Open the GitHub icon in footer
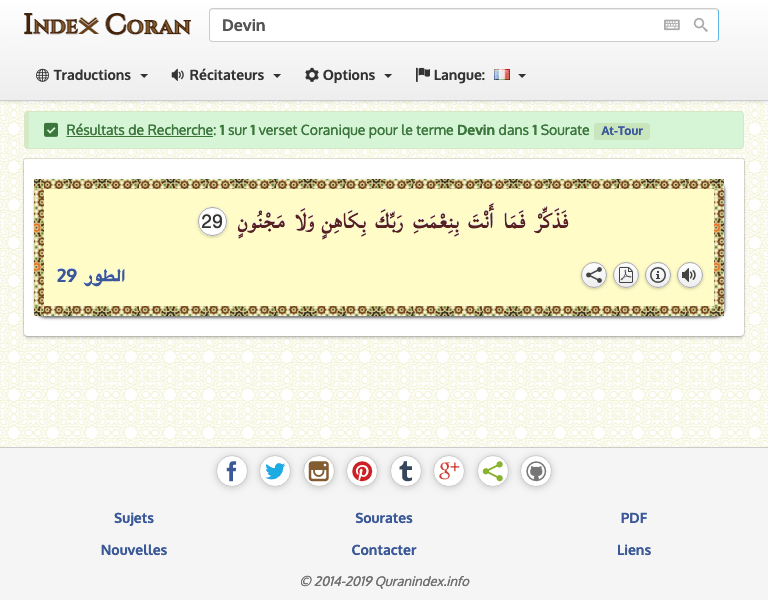This screenshot has height=600, width=768. pos(536,471)
